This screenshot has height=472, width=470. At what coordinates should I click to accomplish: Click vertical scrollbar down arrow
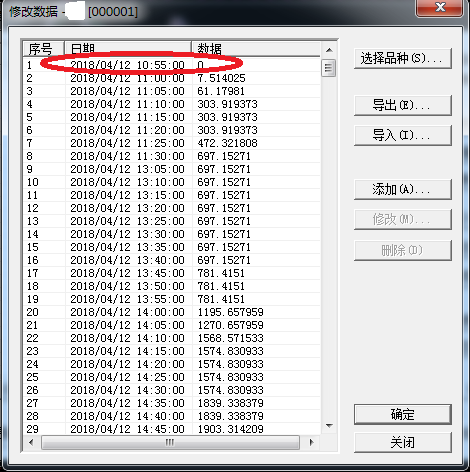point(329,426)
